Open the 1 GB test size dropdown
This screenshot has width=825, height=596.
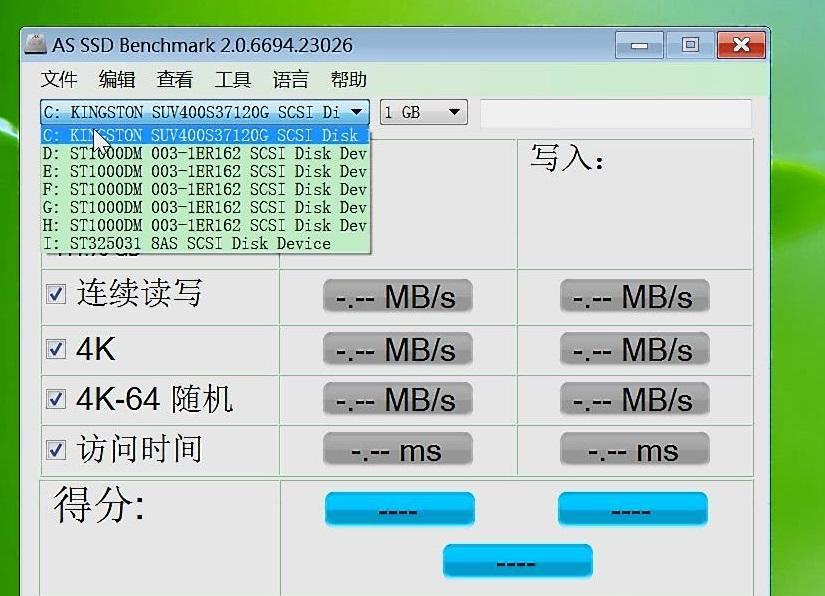coord(424,112)
